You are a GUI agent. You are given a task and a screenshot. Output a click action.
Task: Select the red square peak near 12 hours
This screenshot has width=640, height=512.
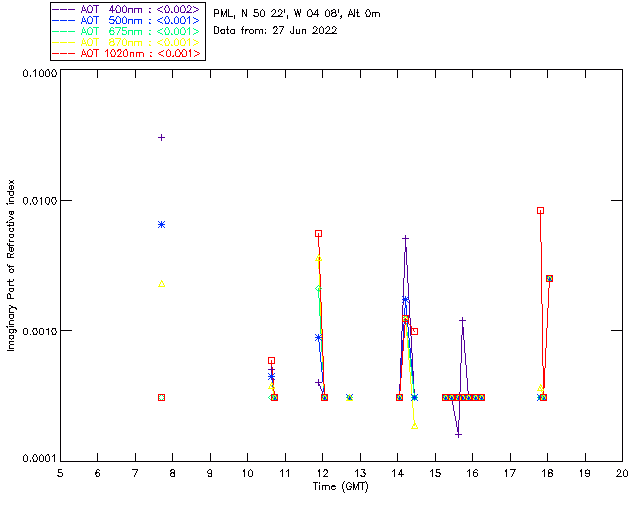pyautogui.click(x=318, y=234)
